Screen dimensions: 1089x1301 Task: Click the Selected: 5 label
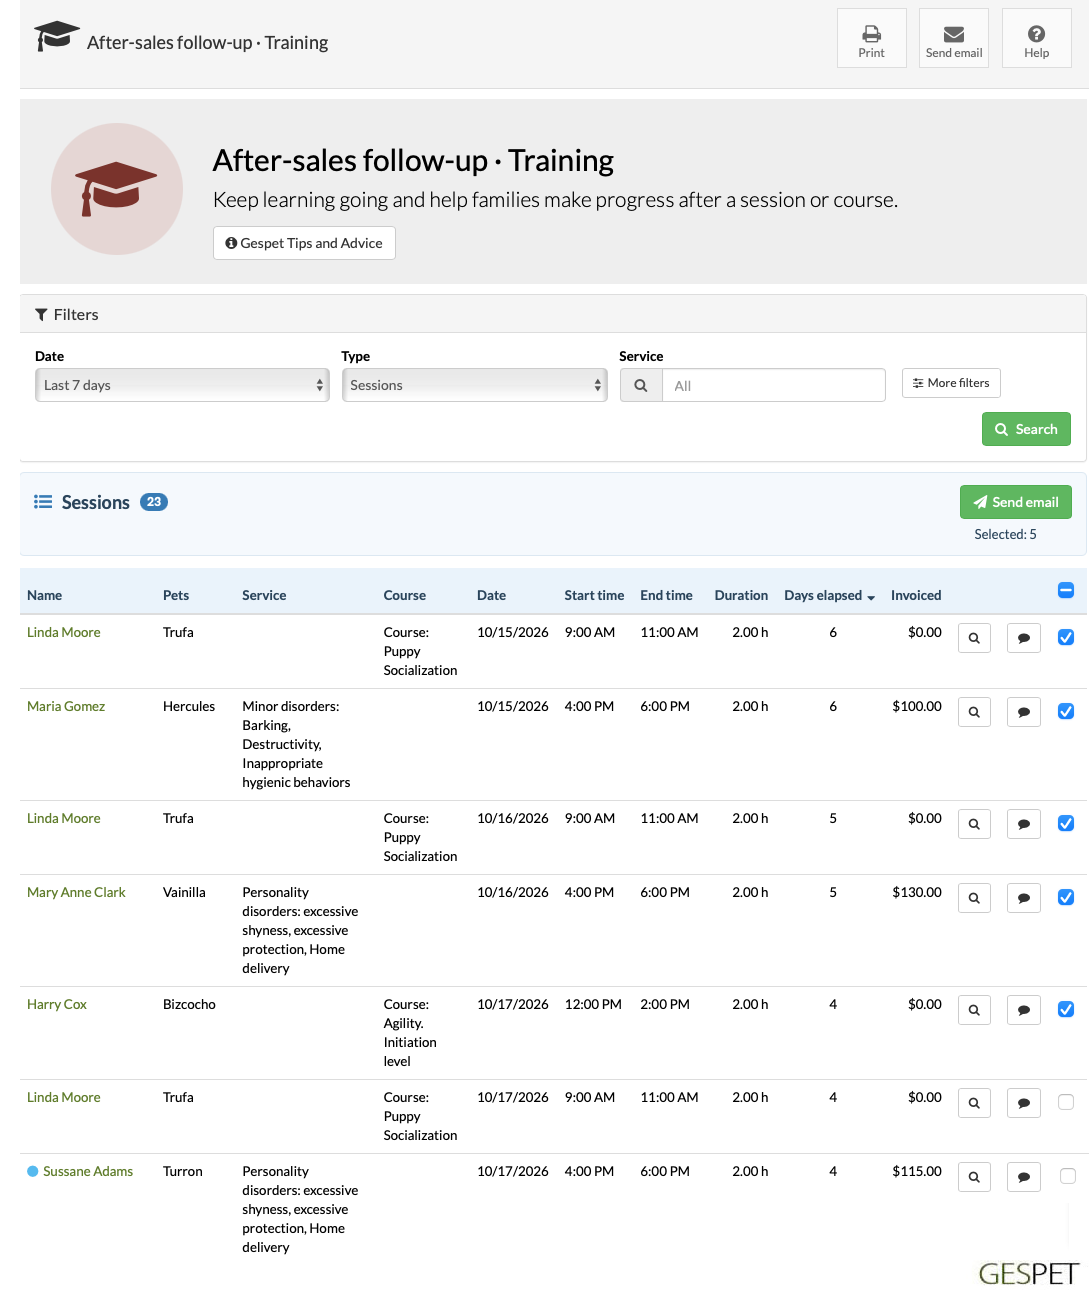point(1005,534)
